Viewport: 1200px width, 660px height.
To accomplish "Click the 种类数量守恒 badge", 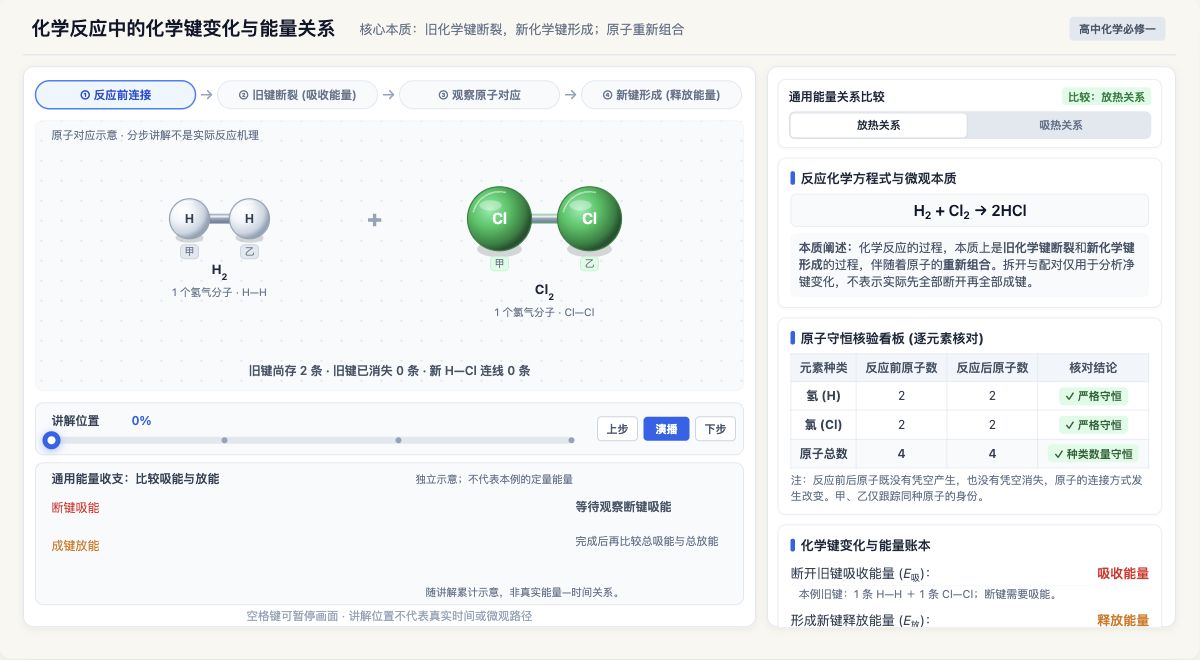I will [1093, 454].
